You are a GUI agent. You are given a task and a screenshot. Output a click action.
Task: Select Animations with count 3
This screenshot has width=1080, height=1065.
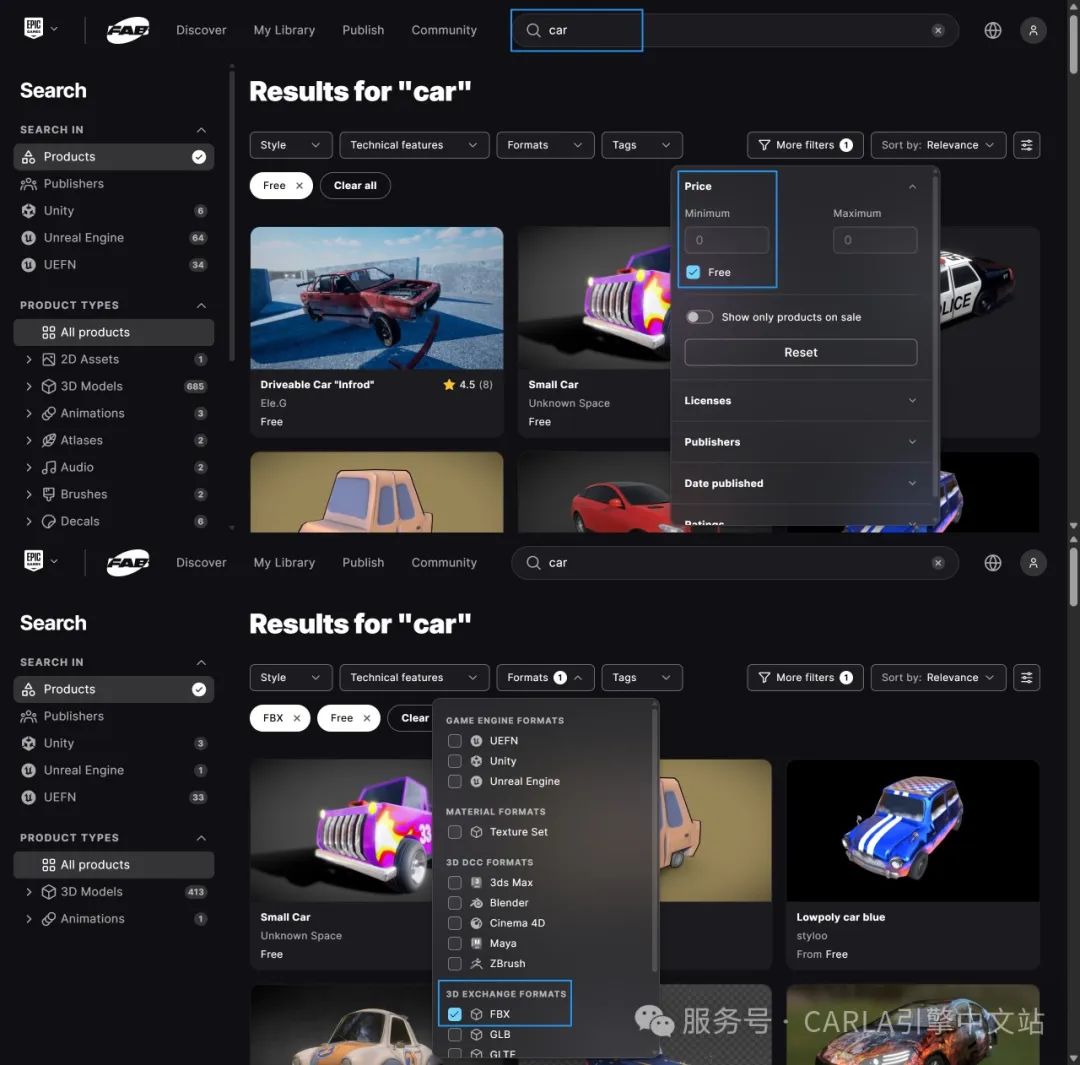(x=114, y=413)
